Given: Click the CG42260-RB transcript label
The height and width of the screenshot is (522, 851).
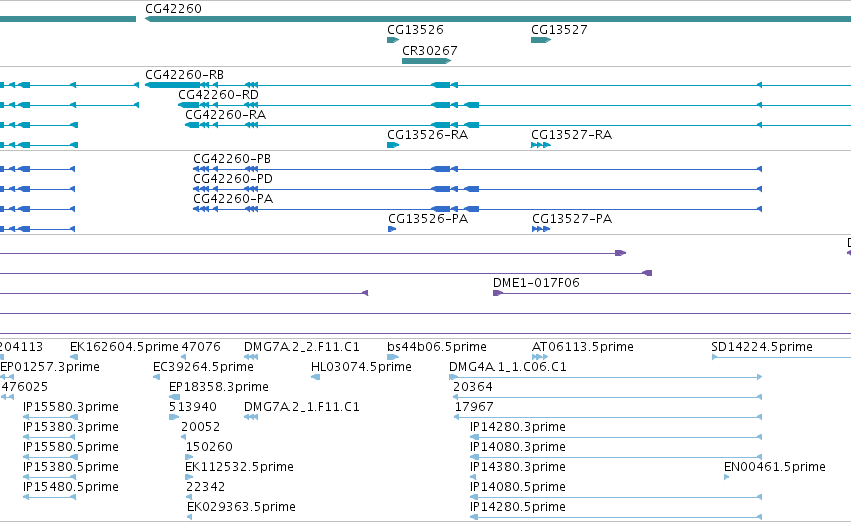Looking at the screenshot, I should click(185, 74).
